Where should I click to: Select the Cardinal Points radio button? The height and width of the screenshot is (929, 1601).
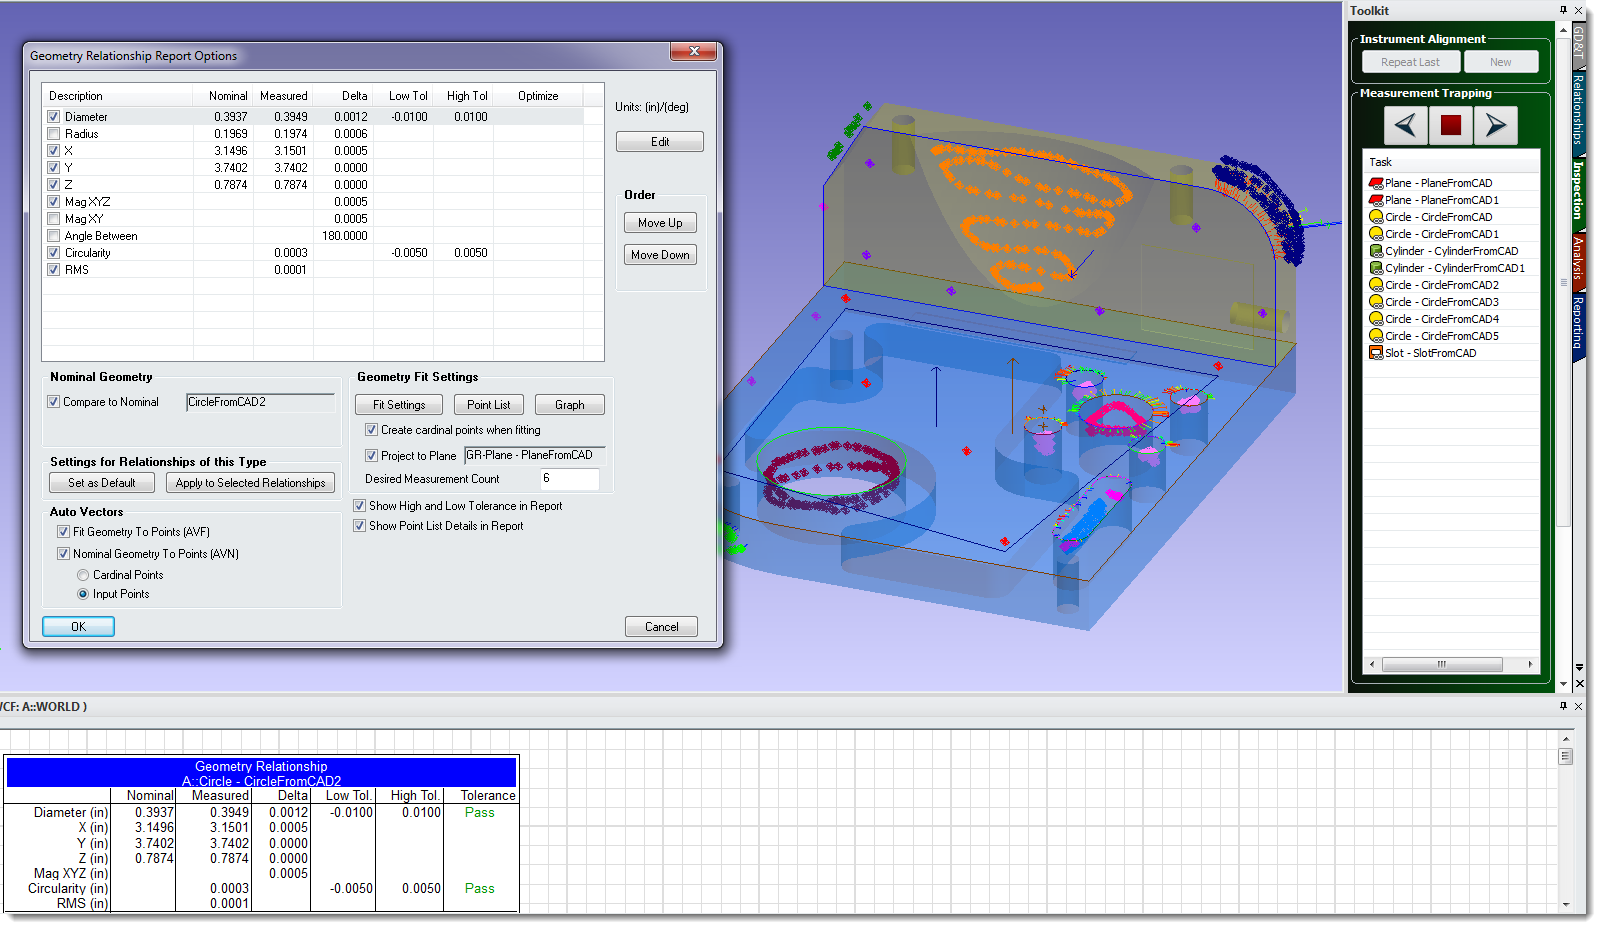[x=83, y=575]
